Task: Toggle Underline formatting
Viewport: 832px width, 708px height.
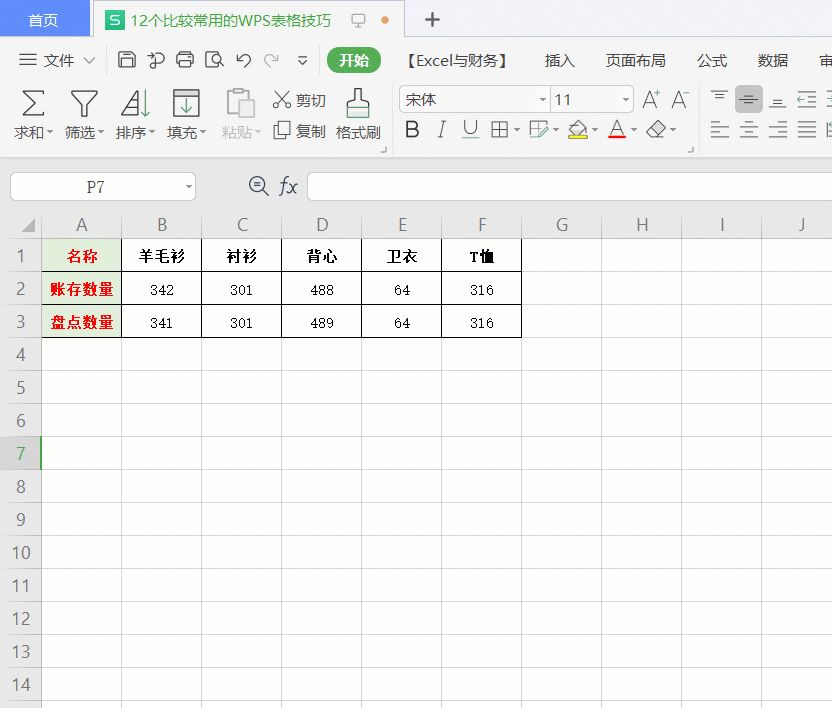Action: [470, 130]
